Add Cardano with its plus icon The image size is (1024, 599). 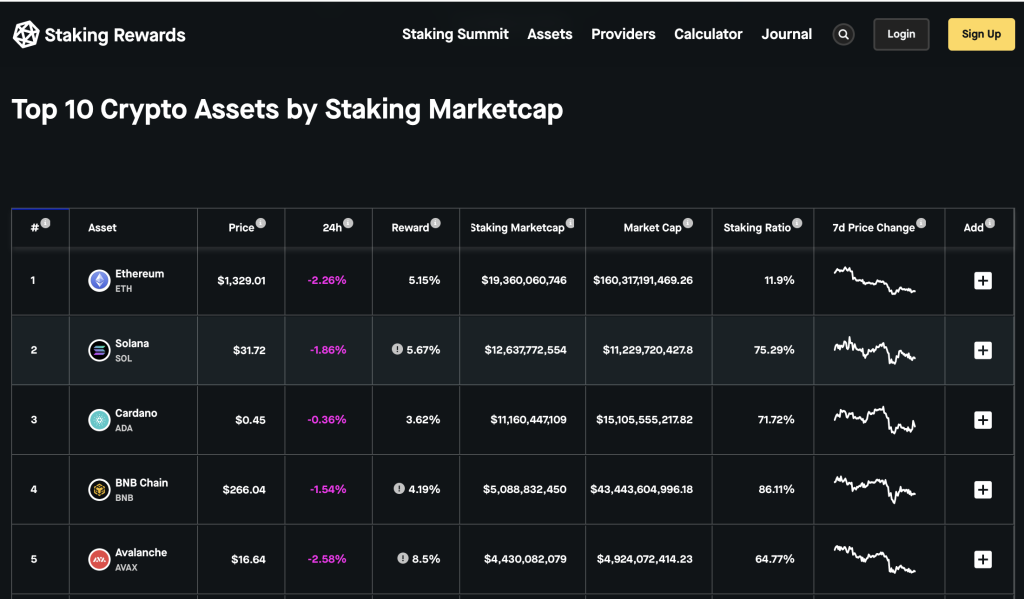(983, 420)
